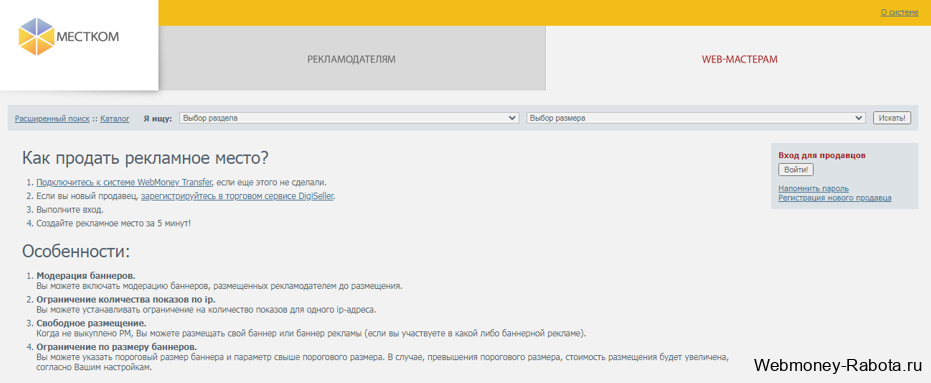
Task: Click Создайте рекламное место за 5 минут! step
Action: 113,224
